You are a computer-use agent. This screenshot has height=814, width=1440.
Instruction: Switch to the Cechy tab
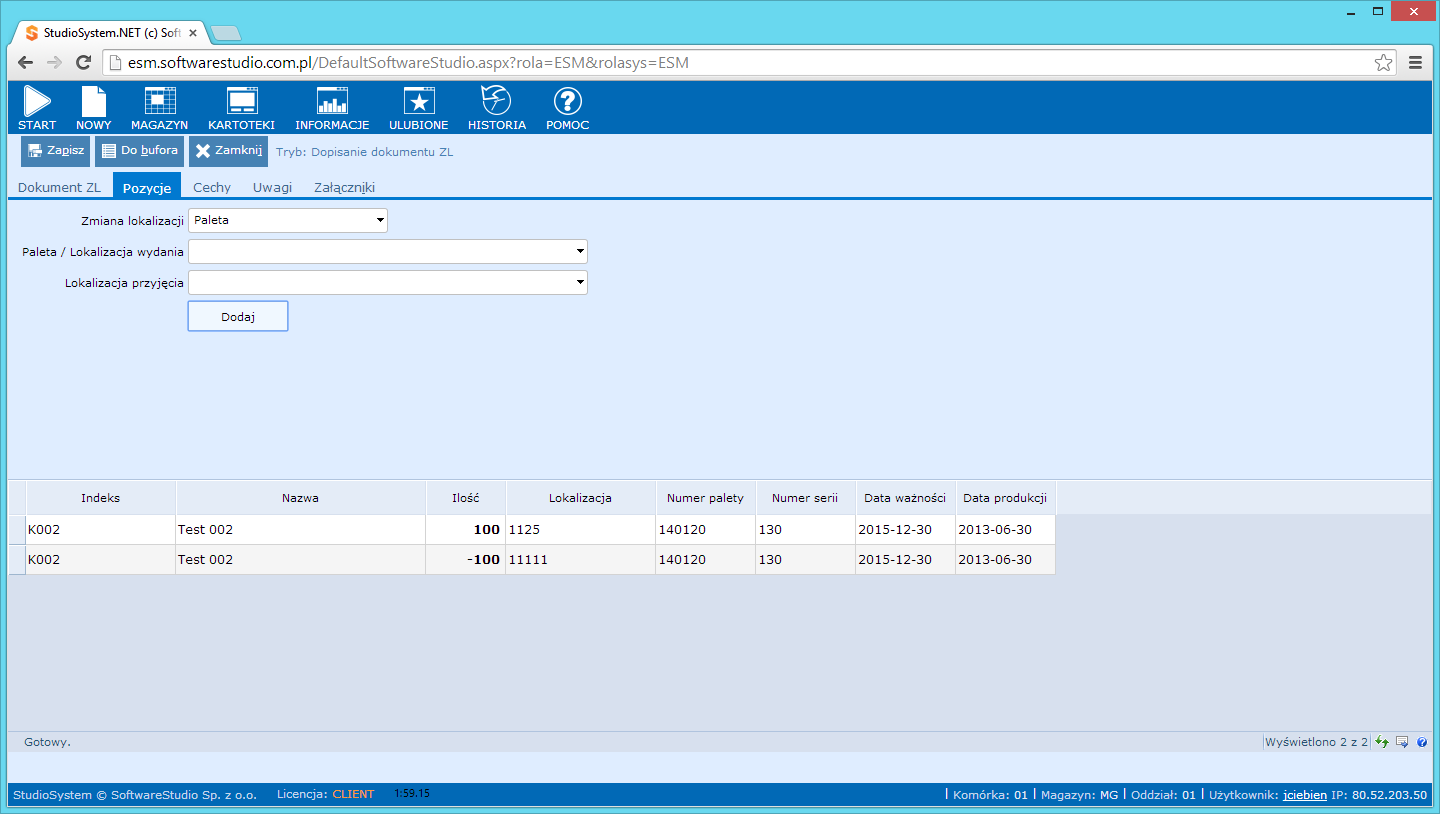pyautogui.click(x=212, y=187)
